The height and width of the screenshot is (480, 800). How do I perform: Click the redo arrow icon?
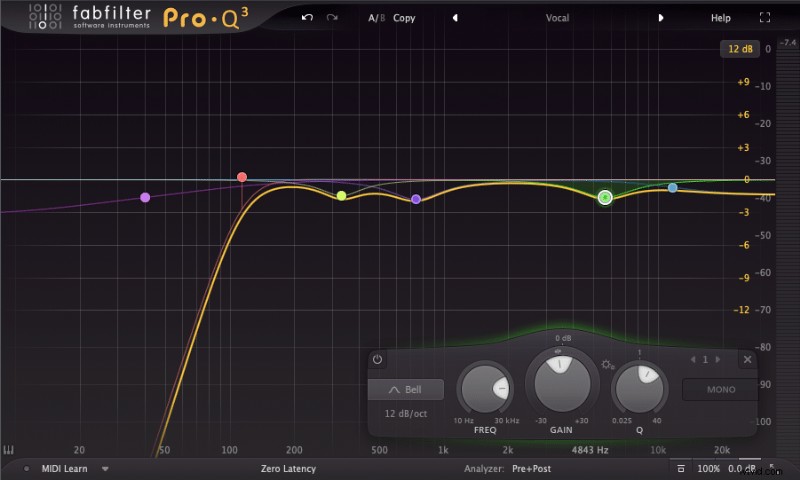(332, 17)
